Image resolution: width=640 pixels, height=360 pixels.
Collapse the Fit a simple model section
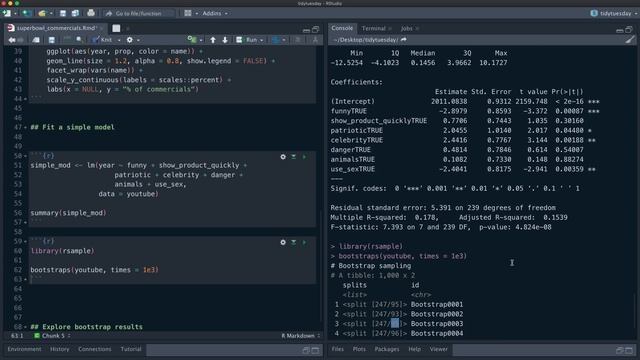(x=25, y=128)
